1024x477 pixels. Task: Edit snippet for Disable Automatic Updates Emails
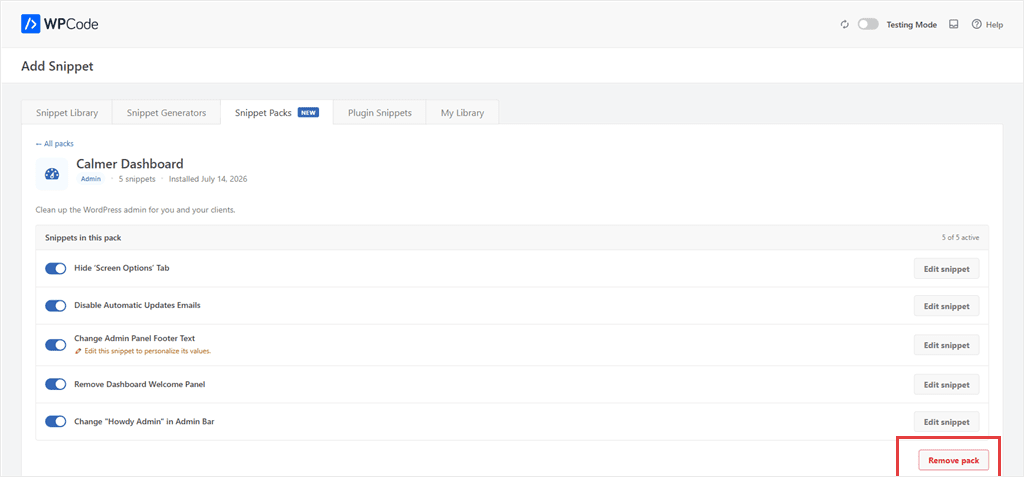946,306
